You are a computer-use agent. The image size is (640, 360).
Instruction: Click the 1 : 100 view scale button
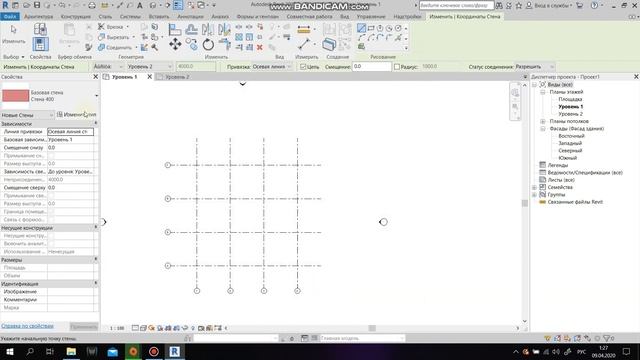pyautogui.click(x=117, y=328)
